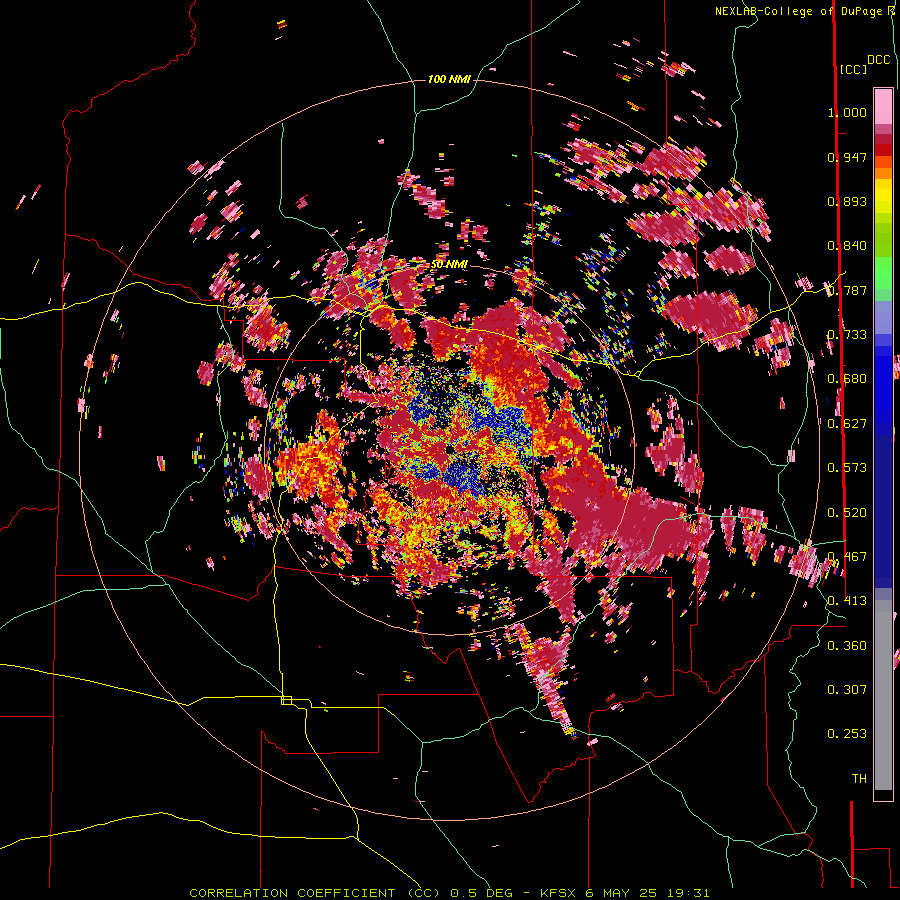
Task: Click the 0.467 legend value
Action: point(847,557)
